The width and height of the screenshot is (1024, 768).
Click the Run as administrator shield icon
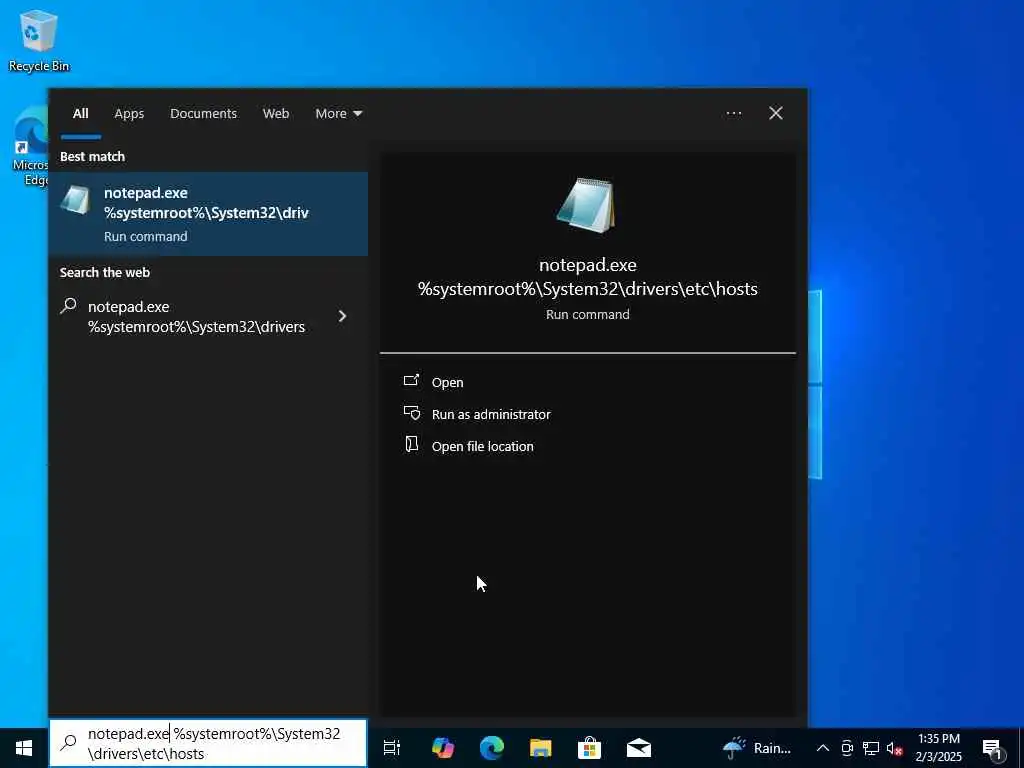click(411, 413)
